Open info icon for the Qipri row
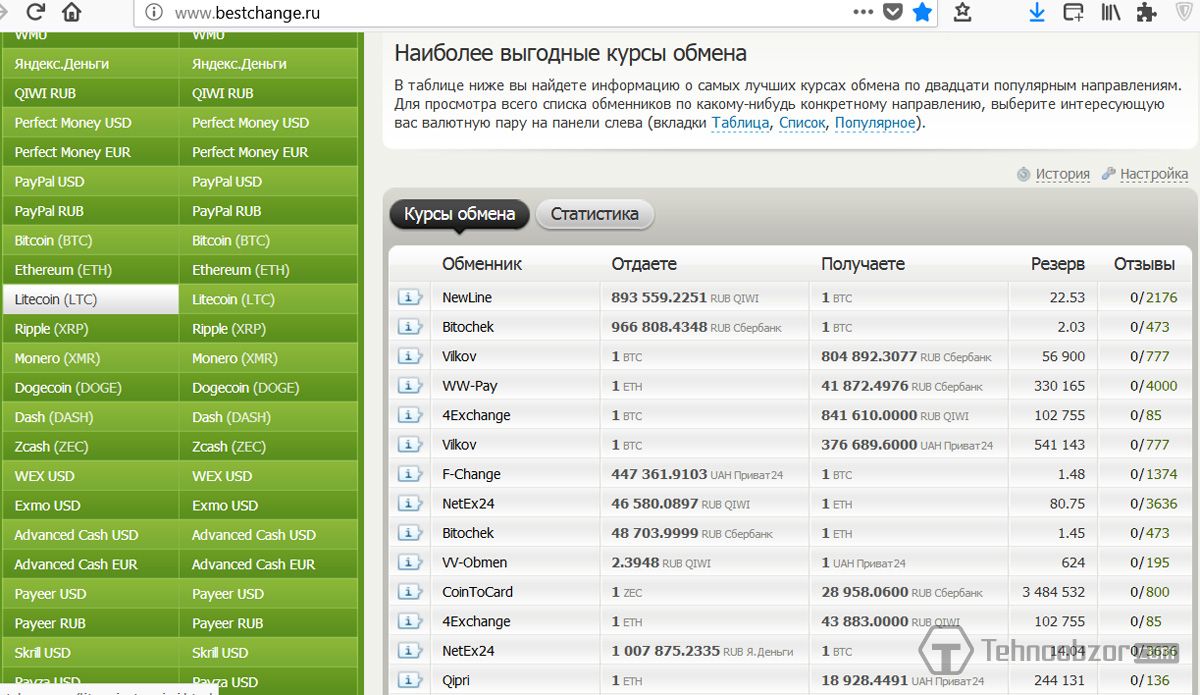 click(x=410, y=681)
